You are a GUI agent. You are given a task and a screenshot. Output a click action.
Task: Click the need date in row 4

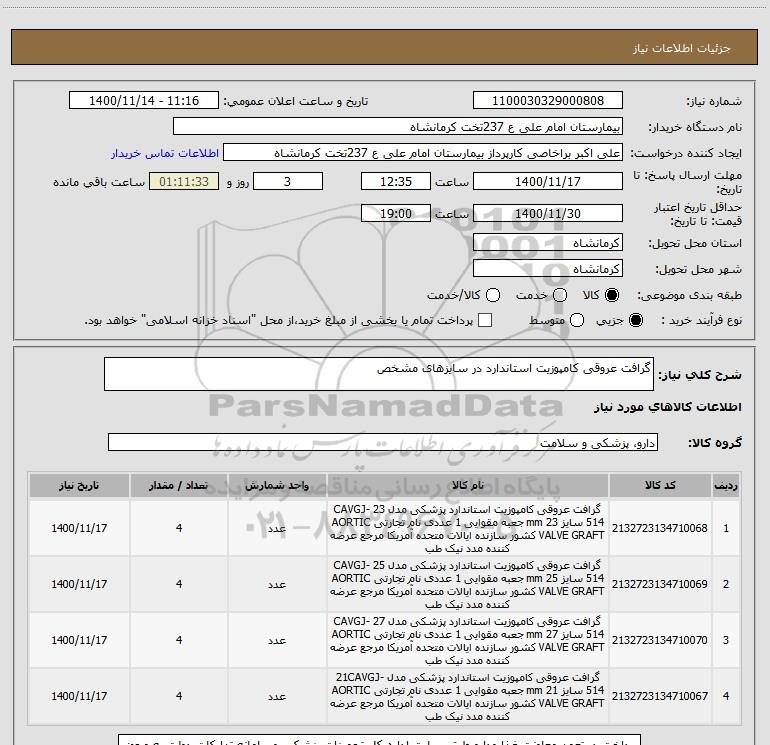point(79,696)
